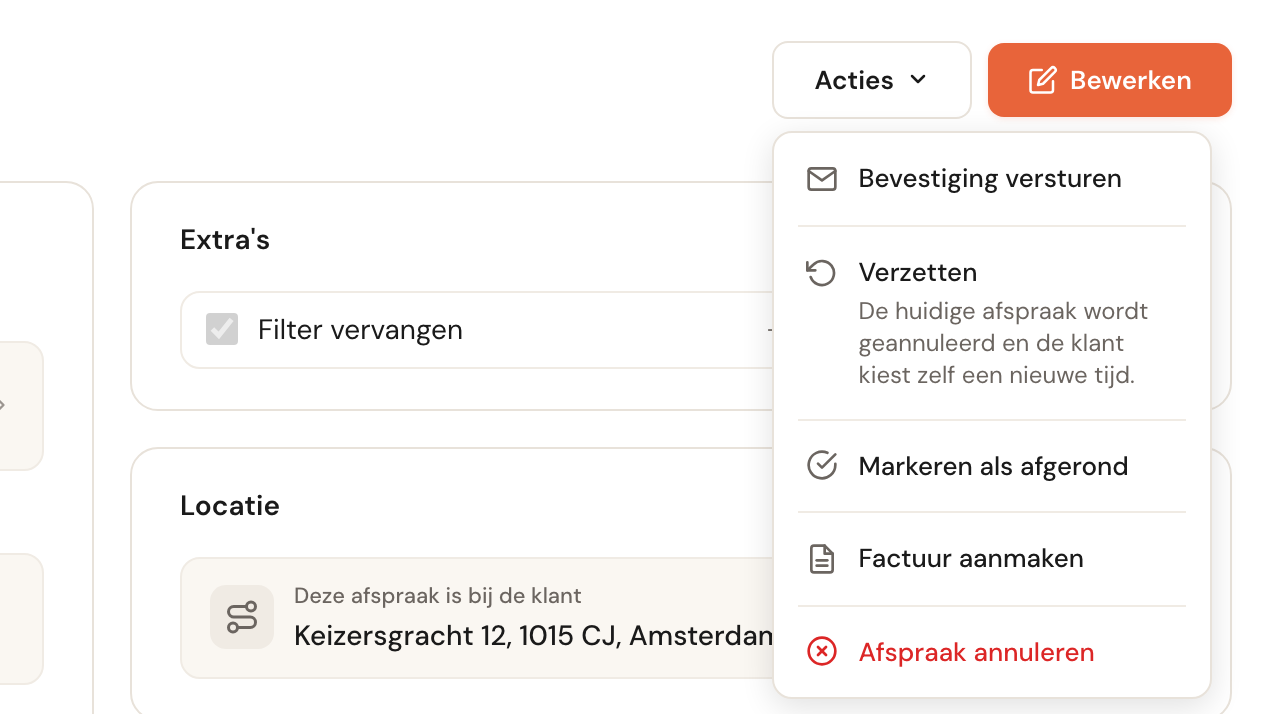This screenshot has height=714, width=1280.
Task: Click the document icon for Factuur aanmaken
Action: [821, 558]
